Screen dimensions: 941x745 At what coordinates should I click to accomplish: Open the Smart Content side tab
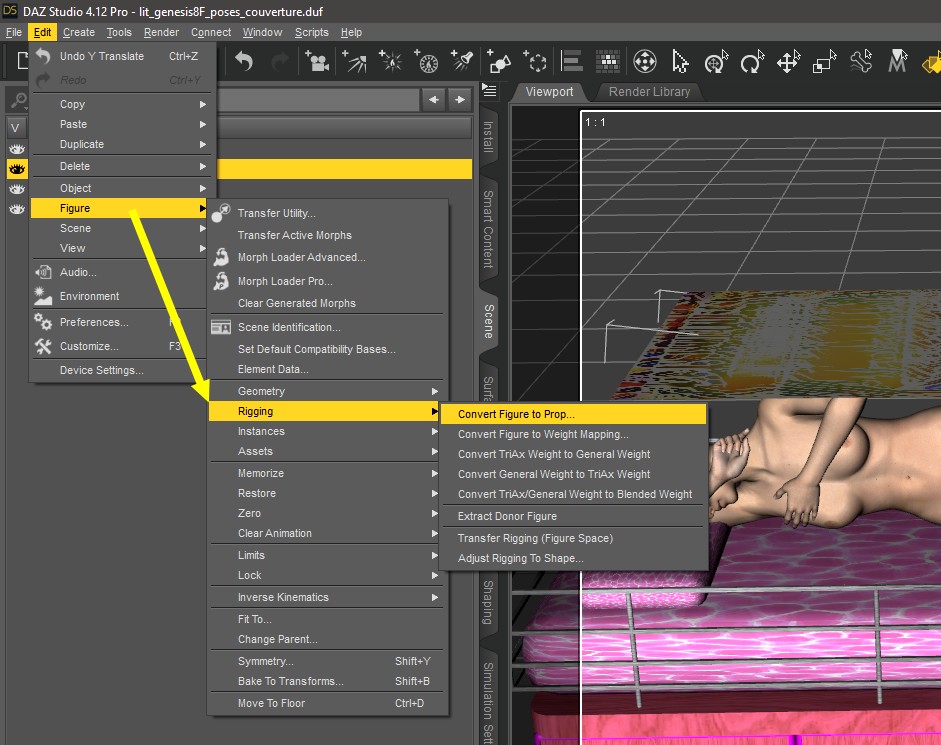489,228
